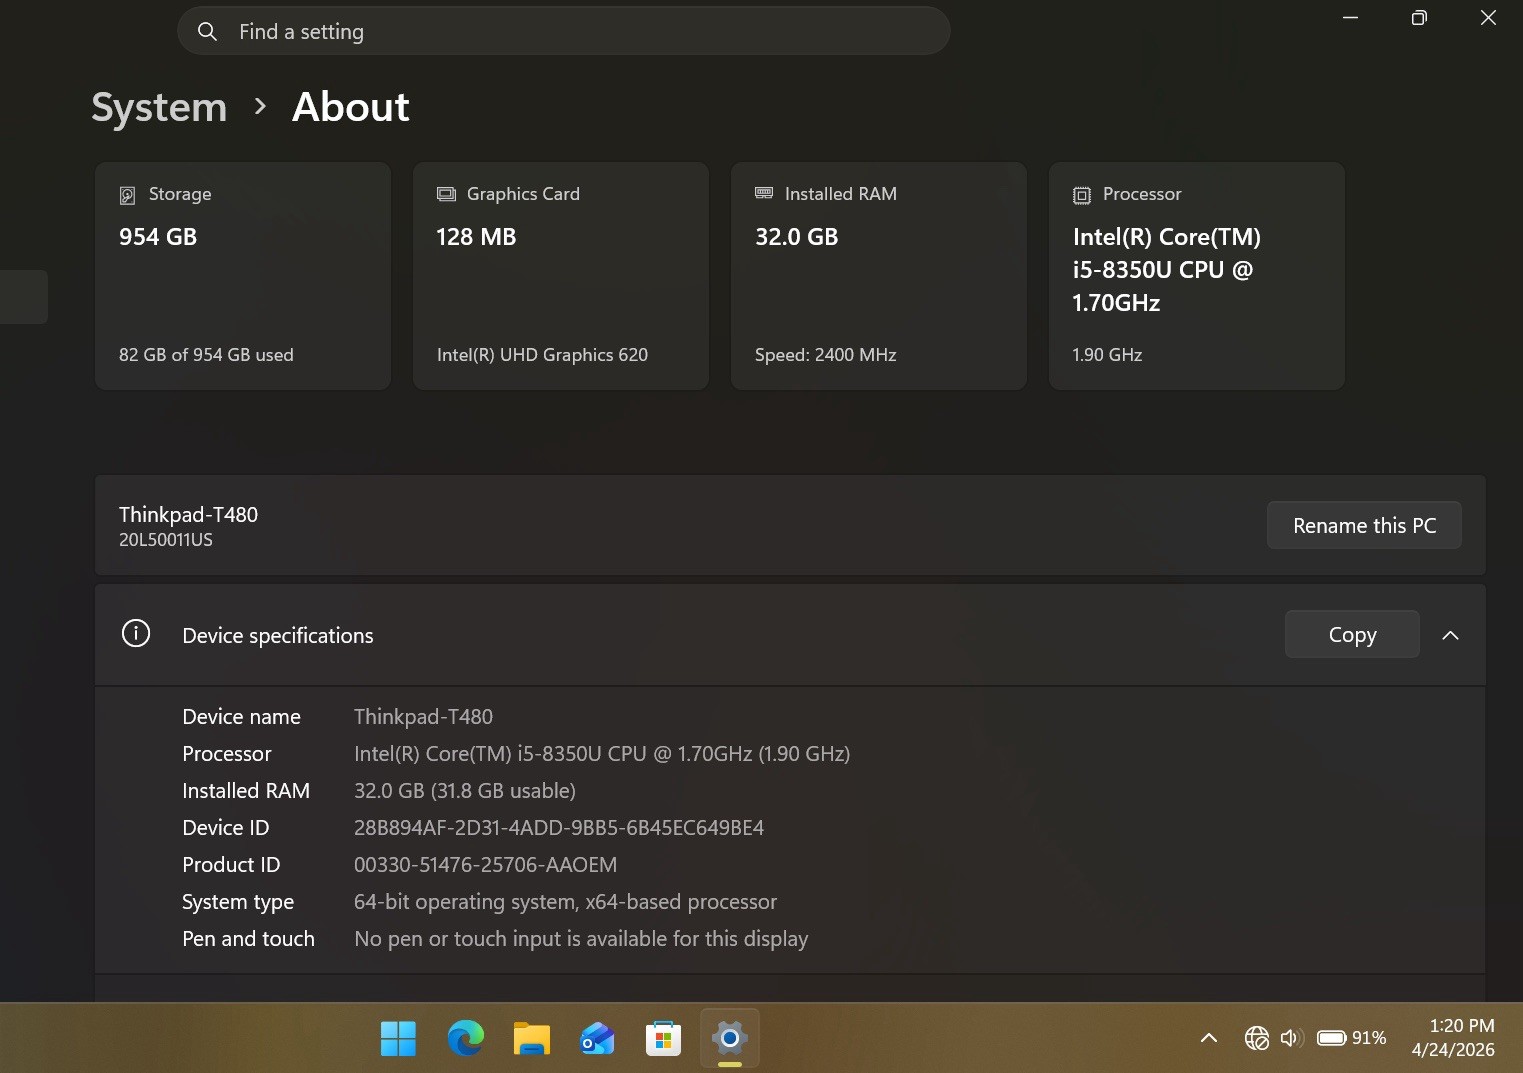Screen dimensions: 1523x1073
Task: Click 'Intel(R) UHD Graphics 620' text
Action: click(542, 355)
